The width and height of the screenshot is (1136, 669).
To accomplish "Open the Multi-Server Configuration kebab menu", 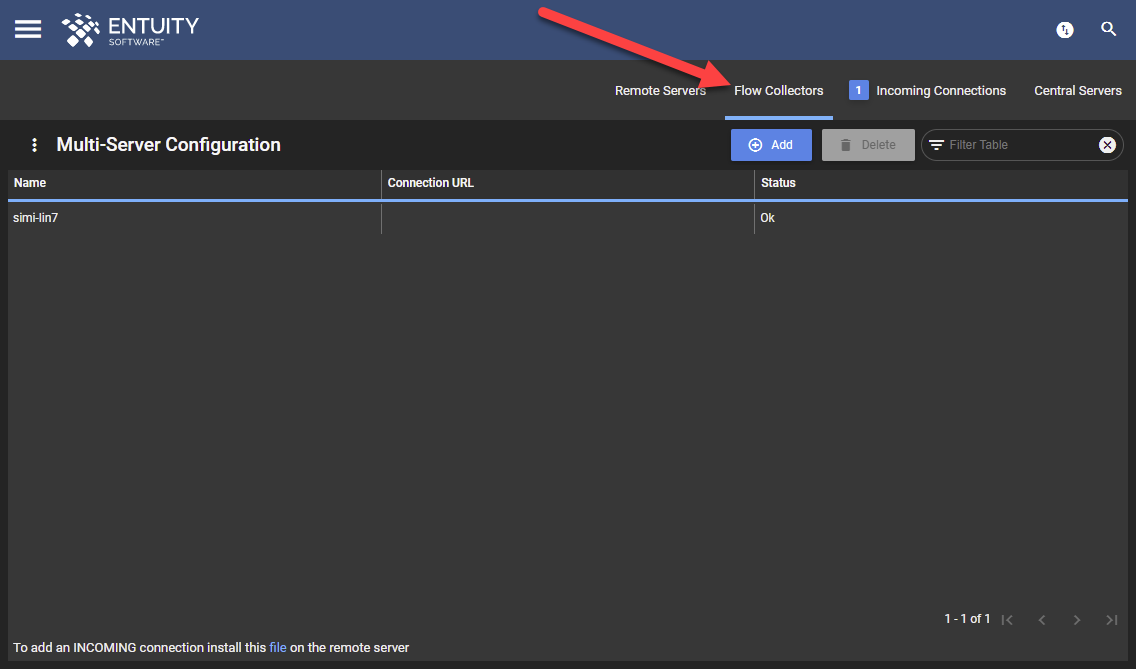I will (34, 145).
